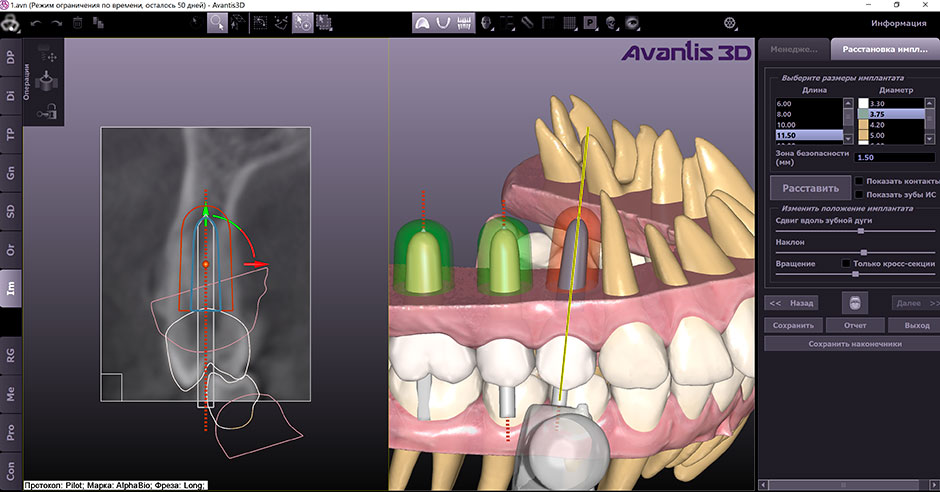Toggle both-jaws teeth view button

coord(464,23)
